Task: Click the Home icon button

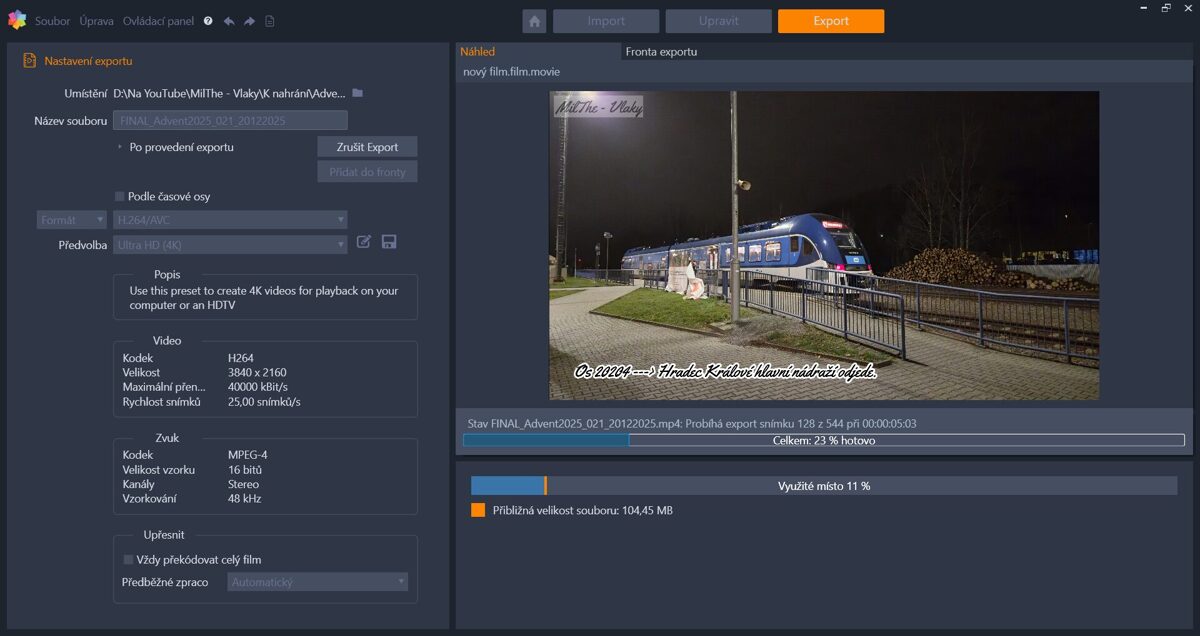Action: 534,21
